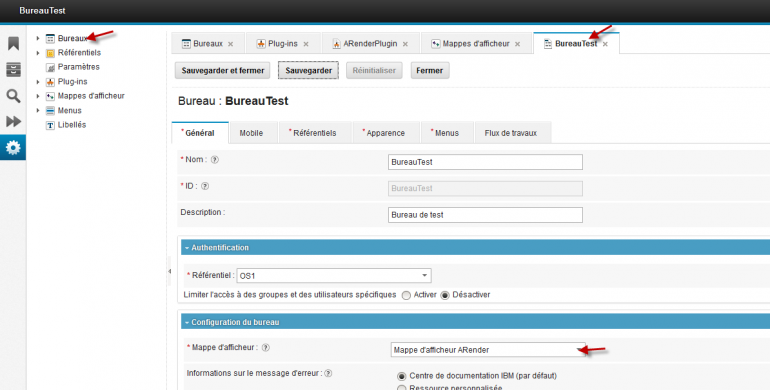Click the Fermer button
Image resolution: width=770 pixels, height=390 pixels.
point(430,70)
